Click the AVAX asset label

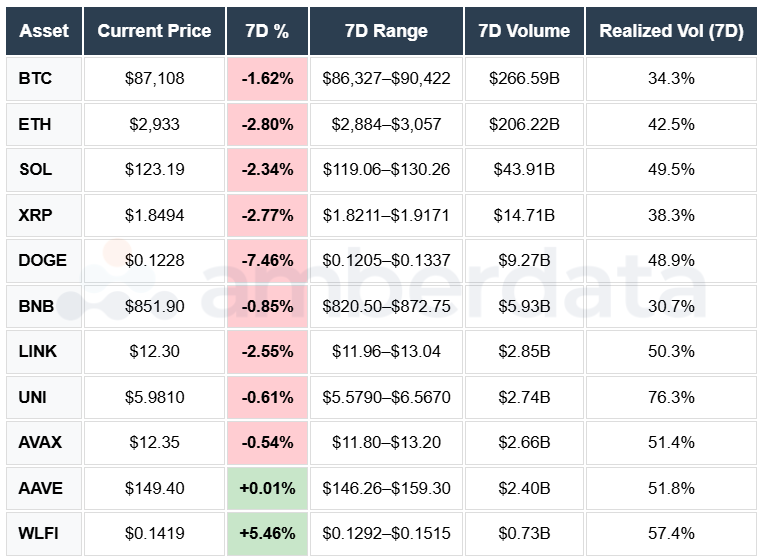38,442
